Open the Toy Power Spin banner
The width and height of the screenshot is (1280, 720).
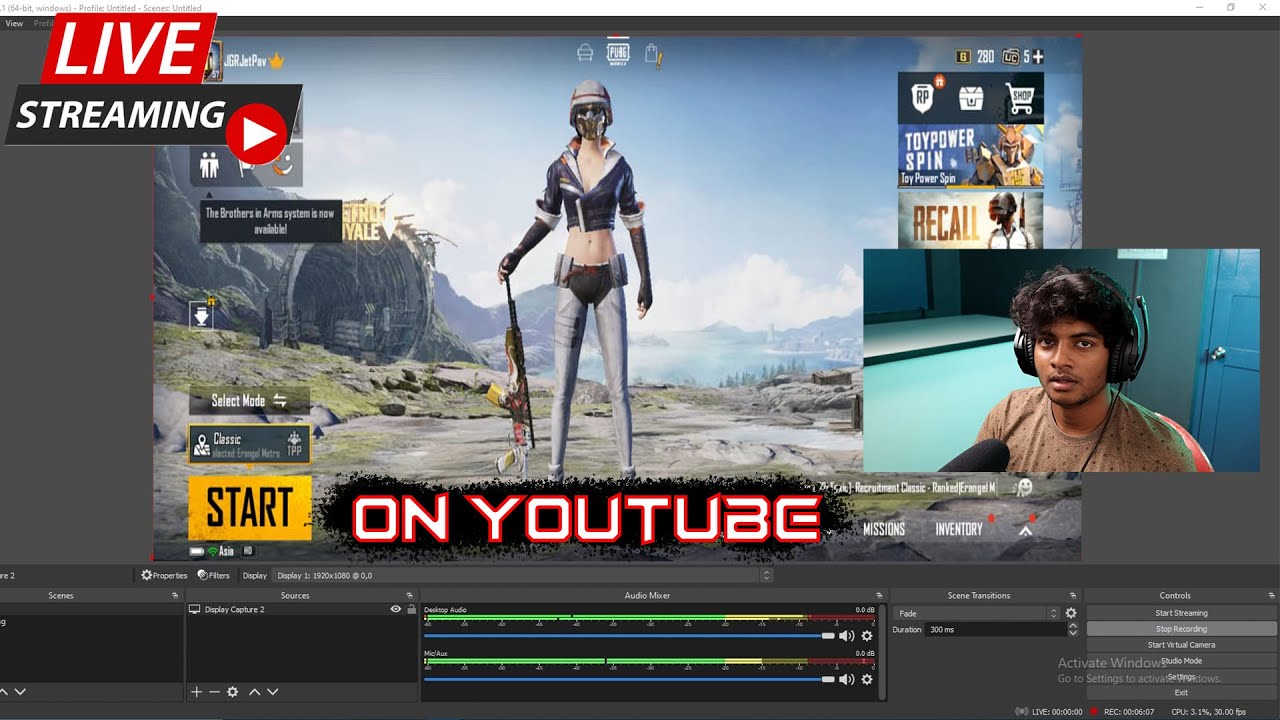point(971,155)
